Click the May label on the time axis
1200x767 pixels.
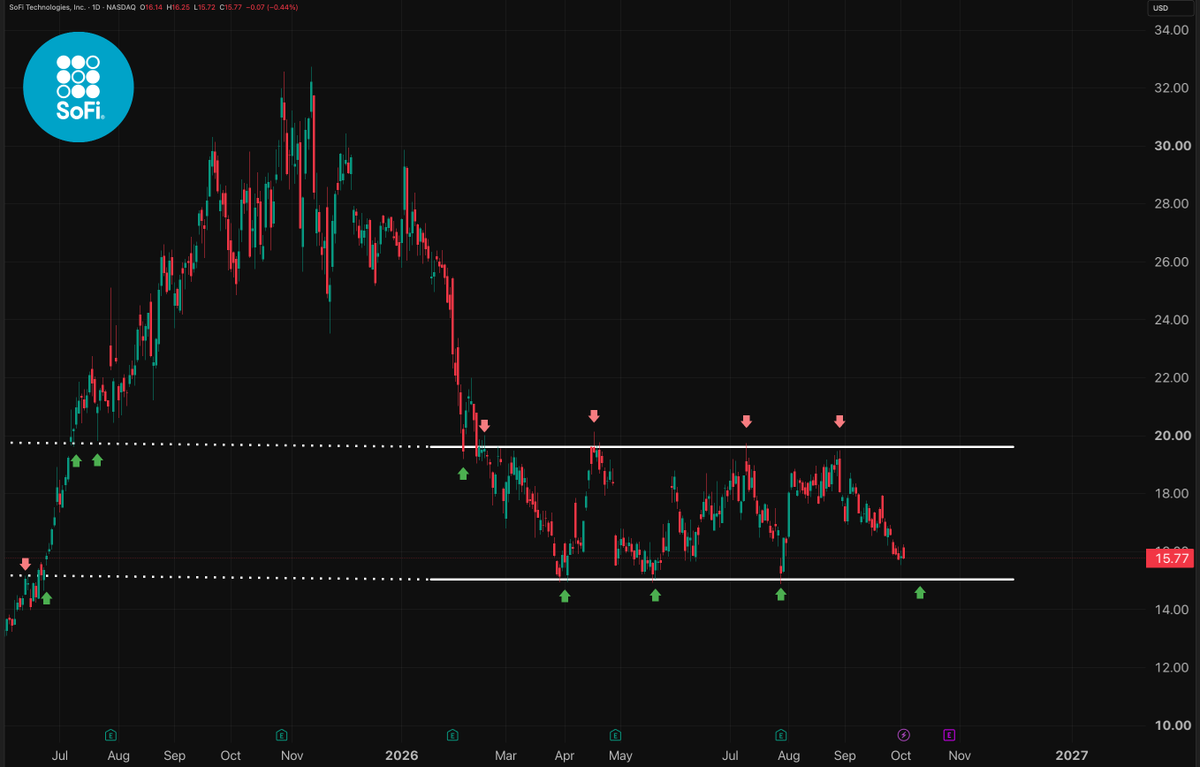point(620,755)
